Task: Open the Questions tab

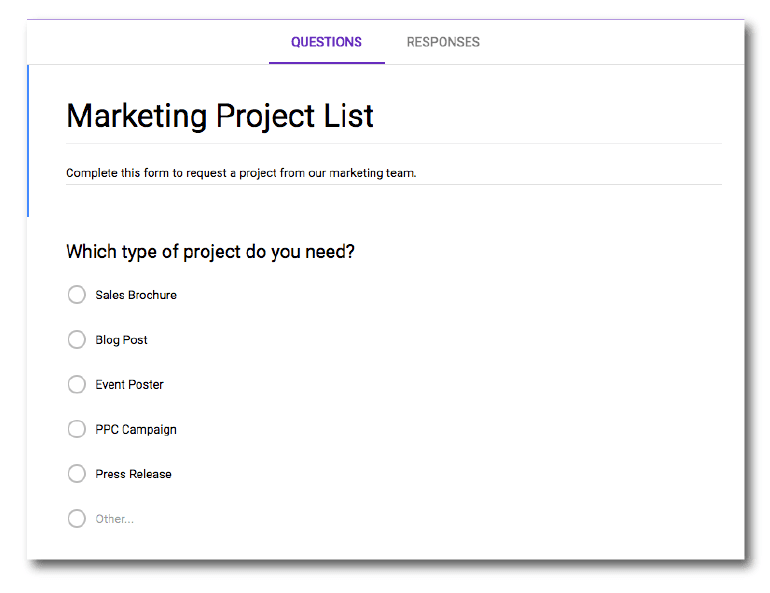Action: 326,42
